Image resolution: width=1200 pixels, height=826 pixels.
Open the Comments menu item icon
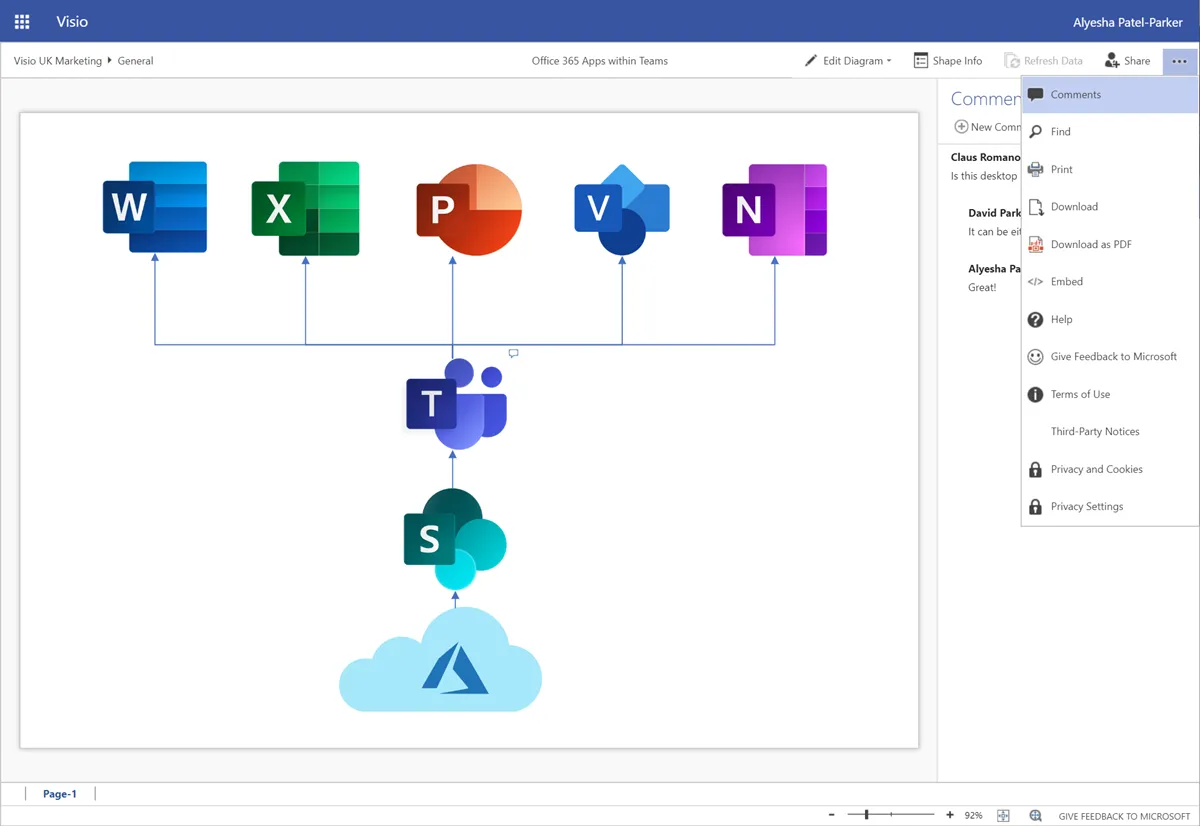click(1037, 94)
